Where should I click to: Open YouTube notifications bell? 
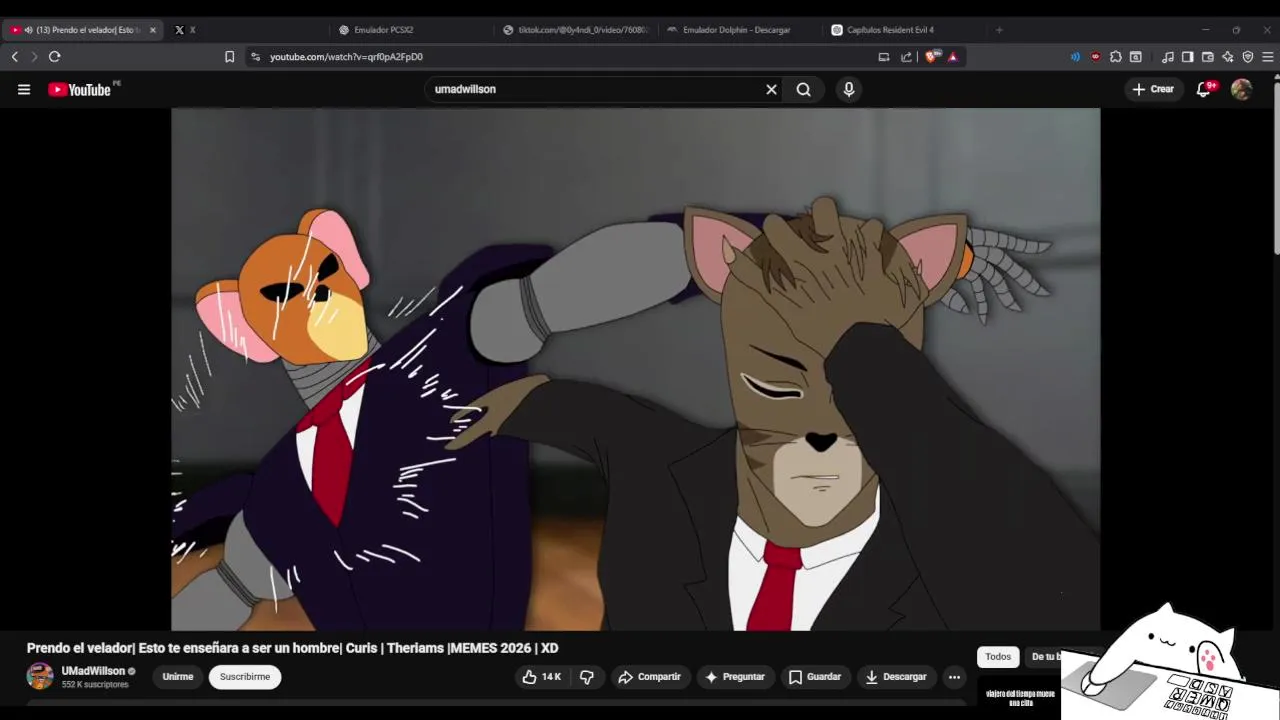point(1204,89)
